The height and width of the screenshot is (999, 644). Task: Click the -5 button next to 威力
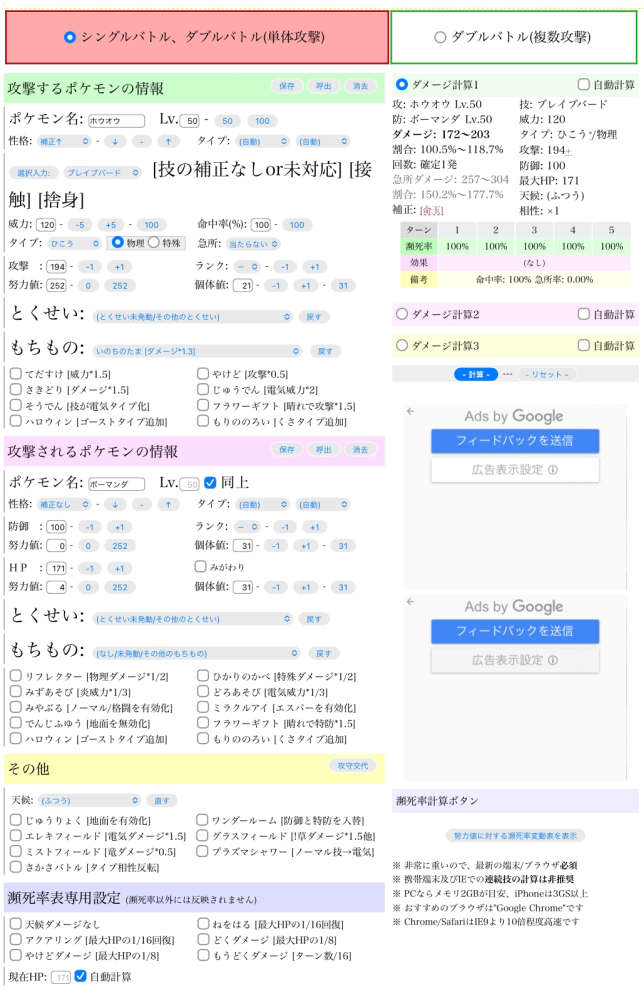80,225
